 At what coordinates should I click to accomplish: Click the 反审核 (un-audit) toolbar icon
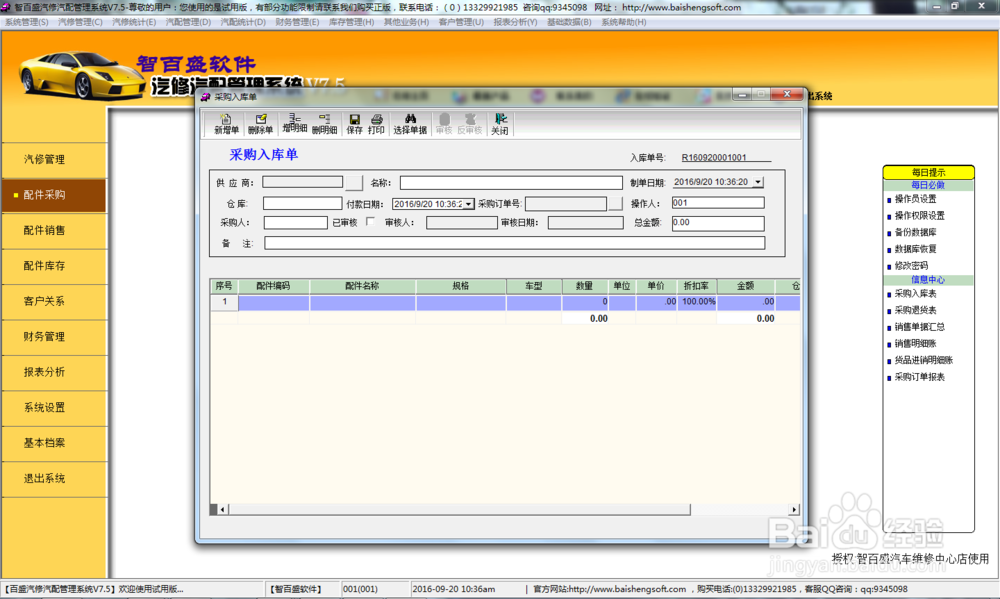point(469,124)
